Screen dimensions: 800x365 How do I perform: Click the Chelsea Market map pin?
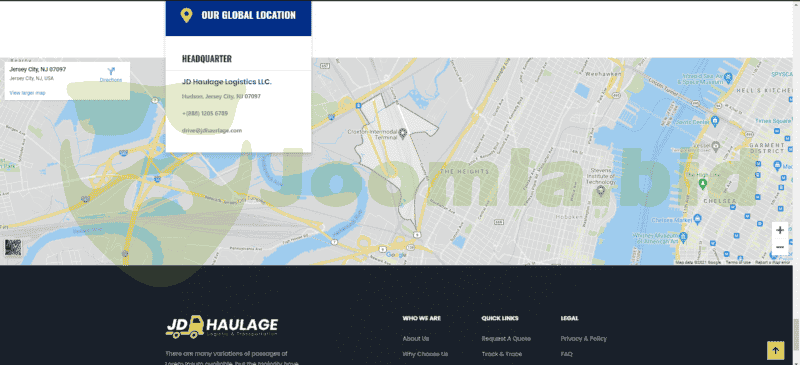pyautogui.click(x=698, y=219)
